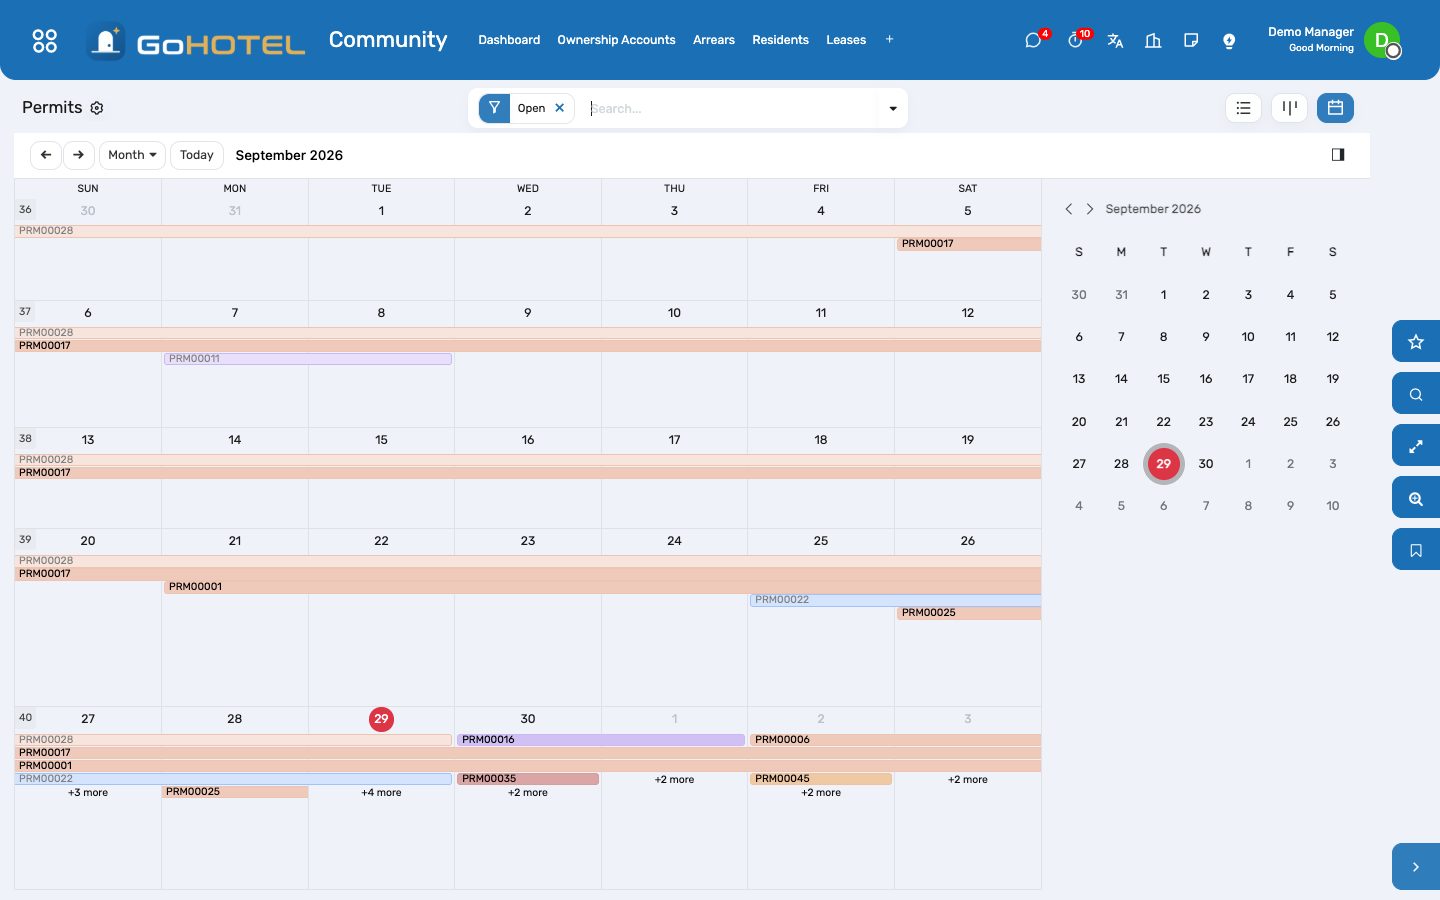Go to next month with right arrow
1440x900 pixels.
(x=78, y=155)
